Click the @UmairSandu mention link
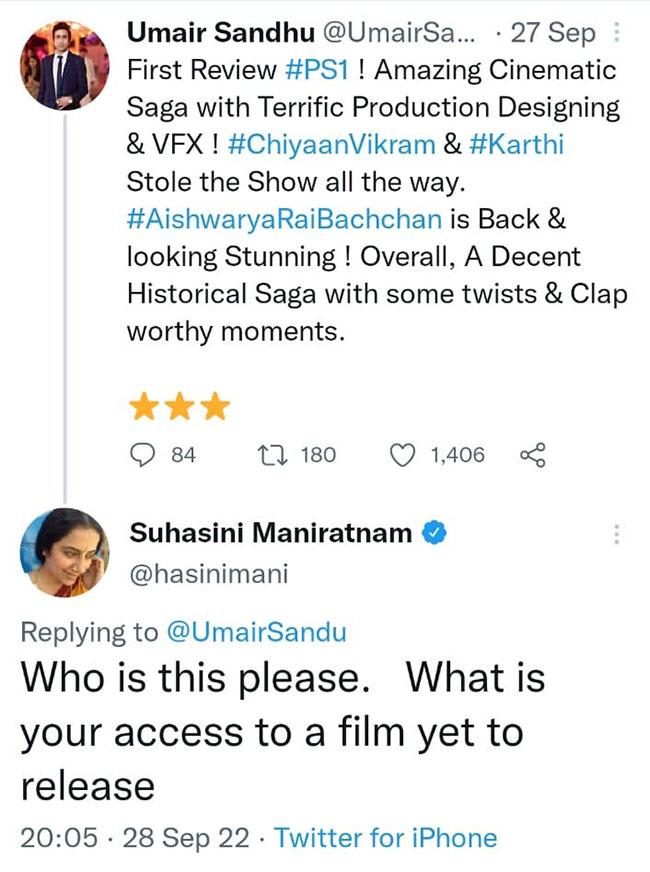 coord(255,631)
